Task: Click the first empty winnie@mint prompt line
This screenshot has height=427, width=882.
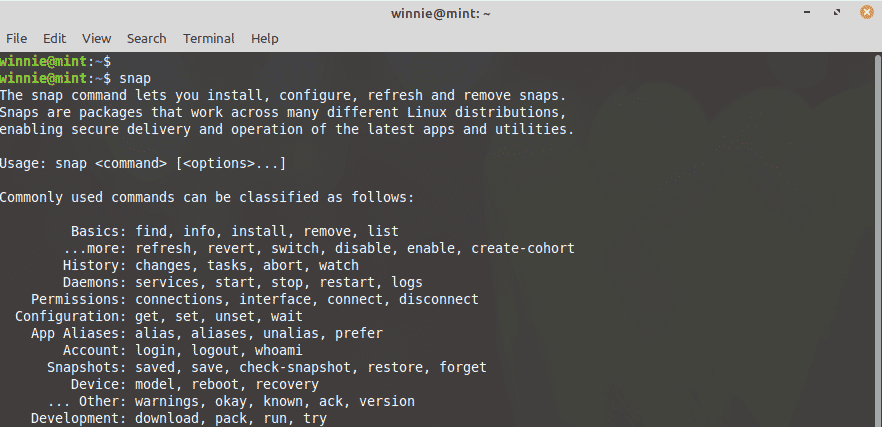Action: pos(56,61)
